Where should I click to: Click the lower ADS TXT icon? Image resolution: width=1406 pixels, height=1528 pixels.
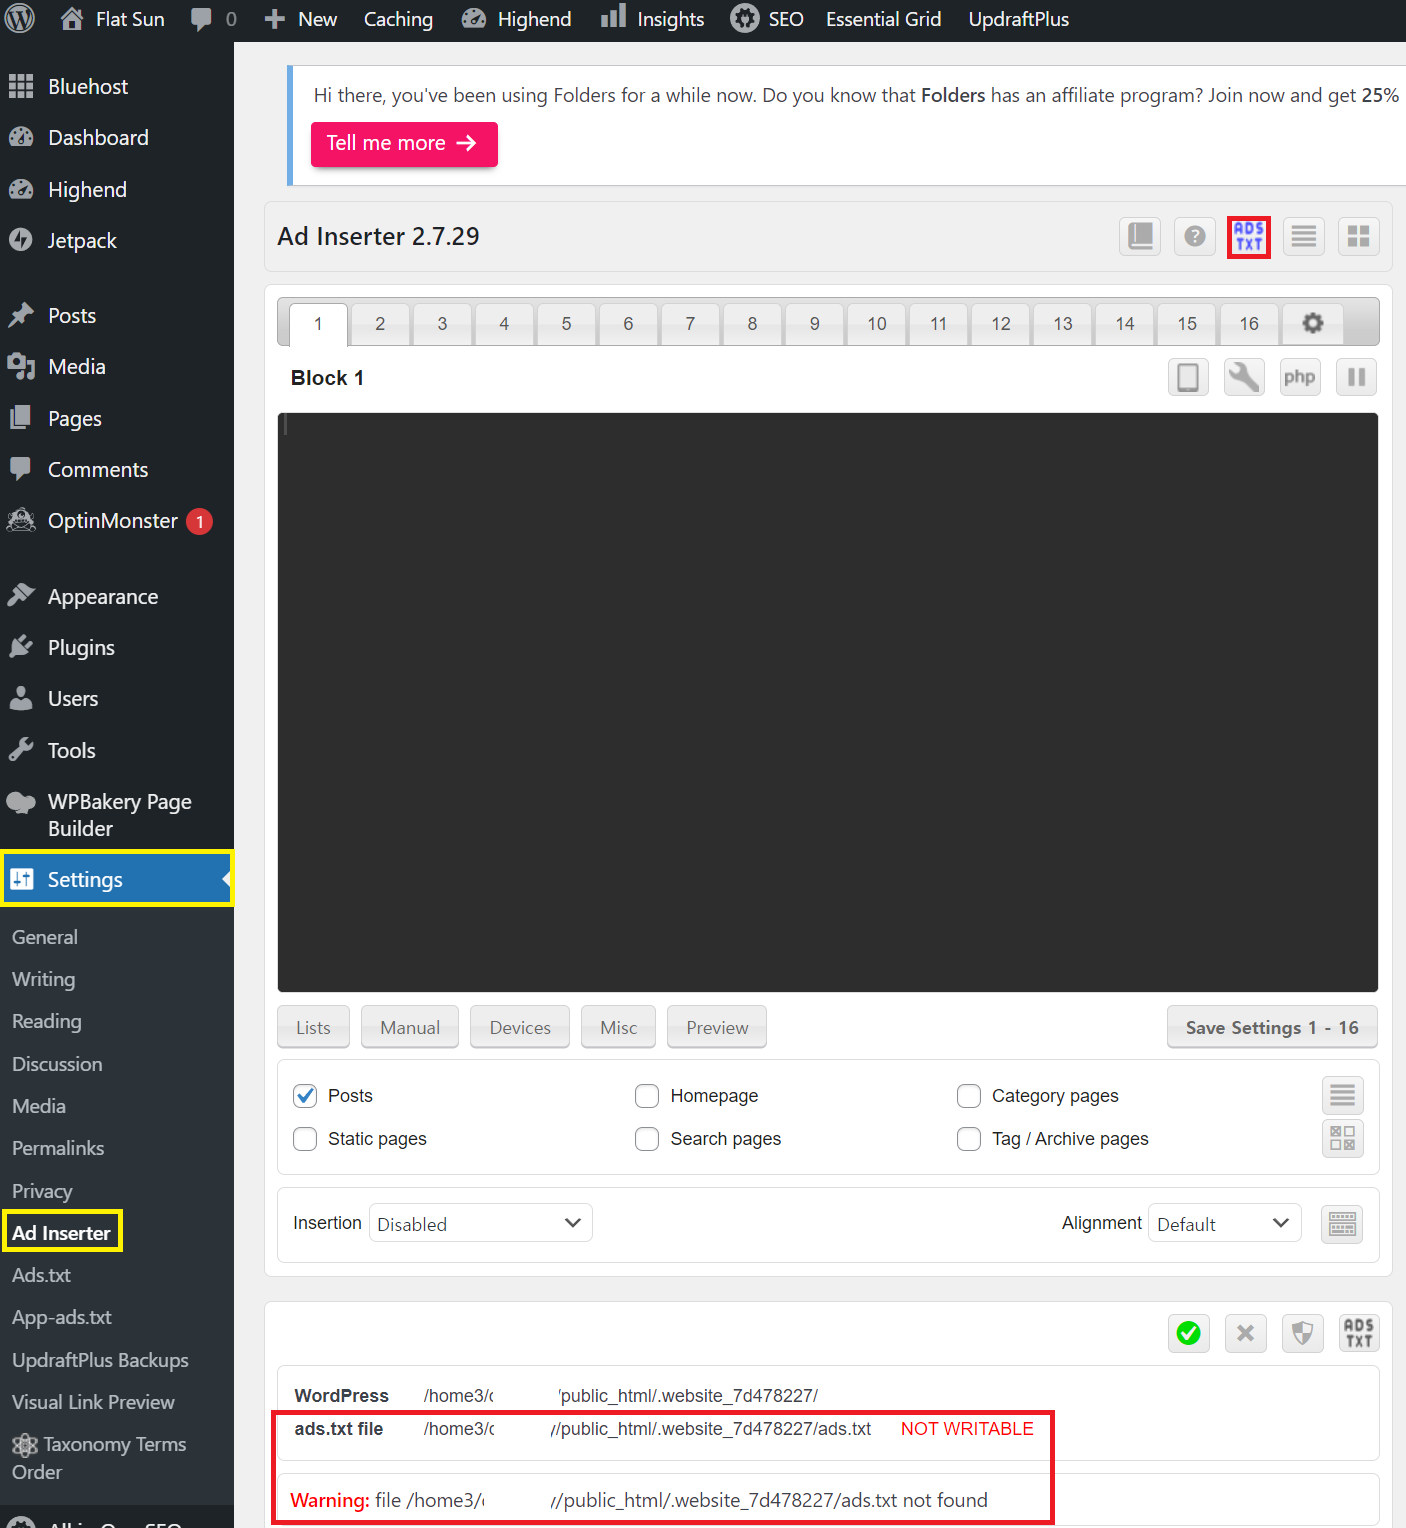[x=1359, y=1333]
